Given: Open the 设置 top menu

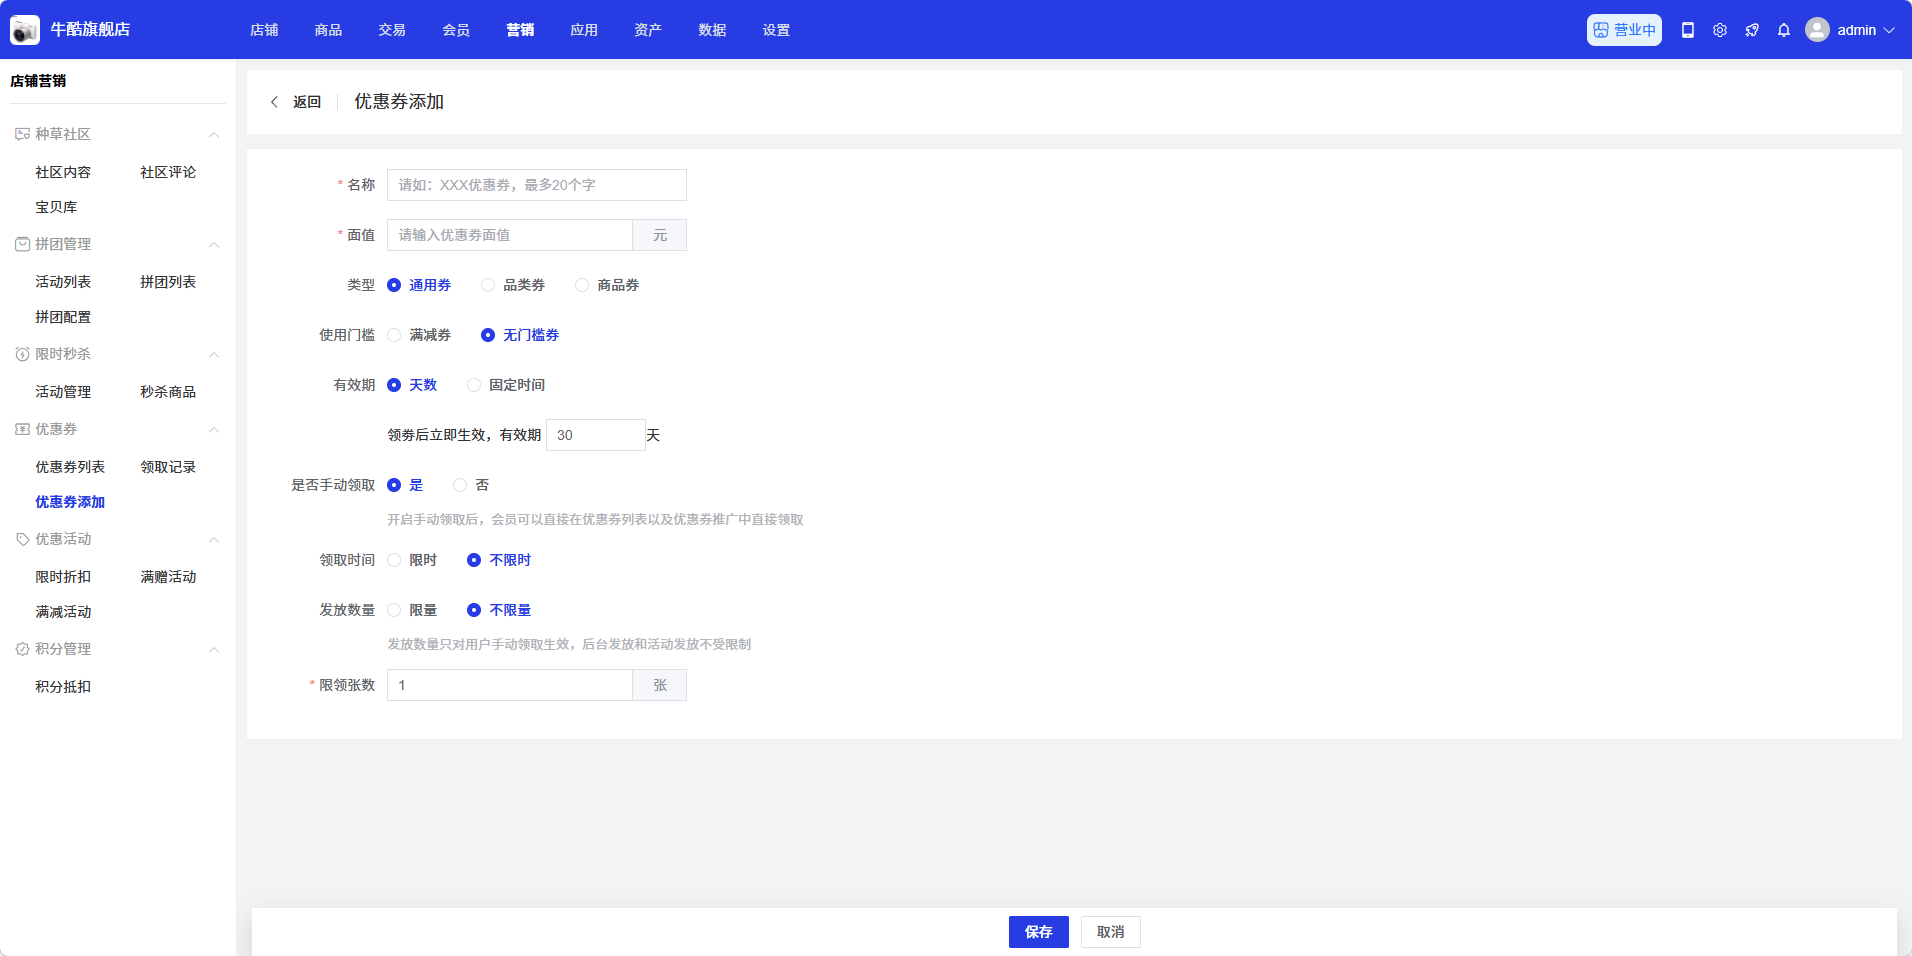Looking at the screenshot, I should [776, 30].
